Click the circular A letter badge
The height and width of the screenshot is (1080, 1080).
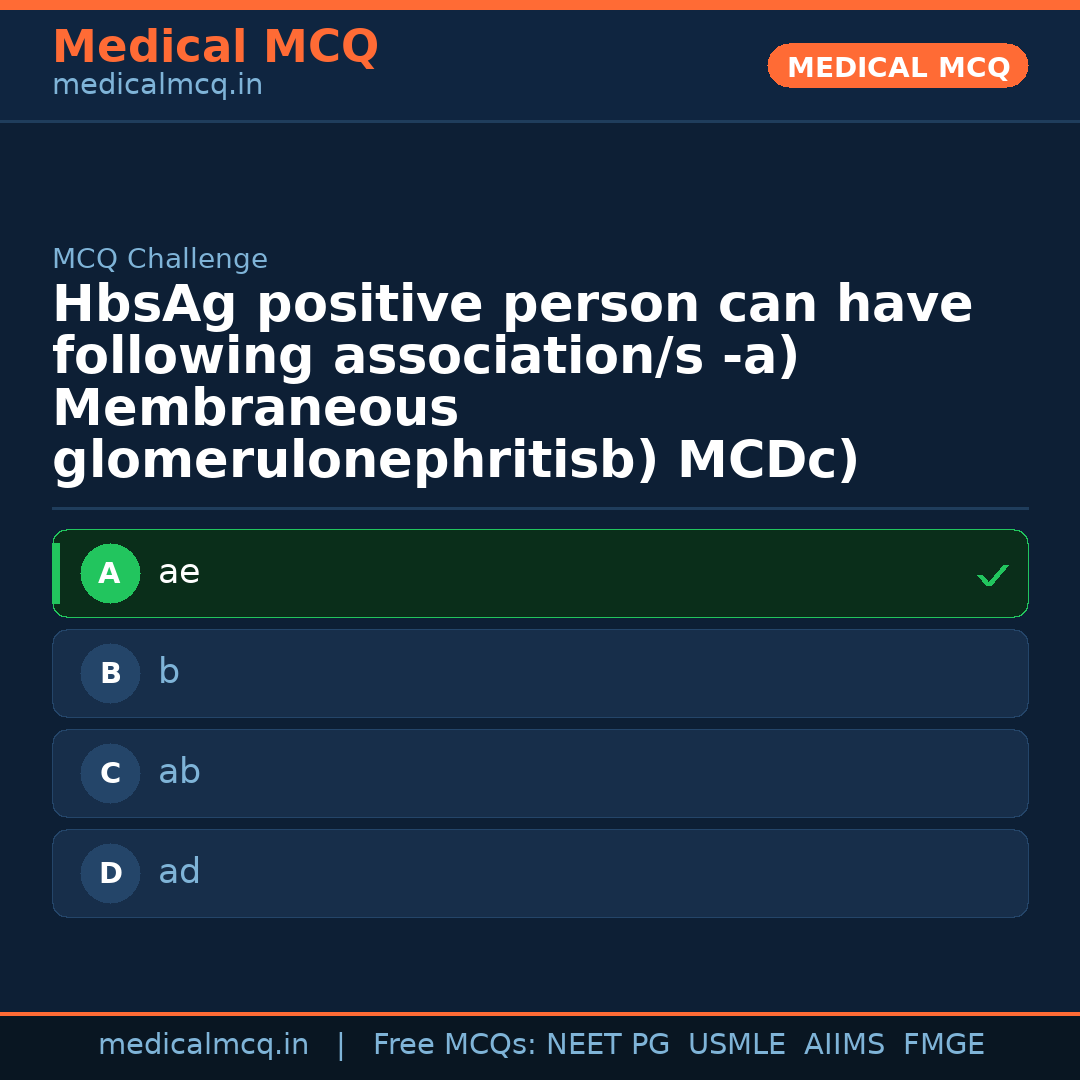coord(110,573)
